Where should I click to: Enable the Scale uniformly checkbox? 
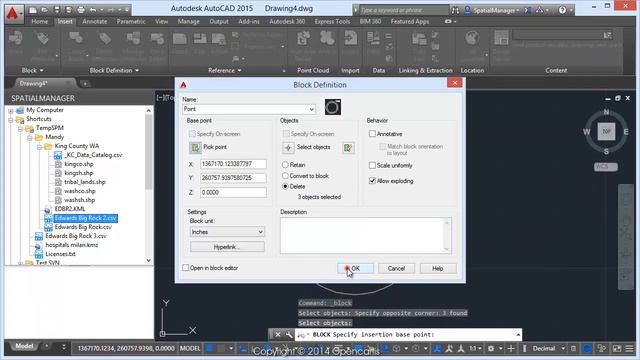click(372, 165)
